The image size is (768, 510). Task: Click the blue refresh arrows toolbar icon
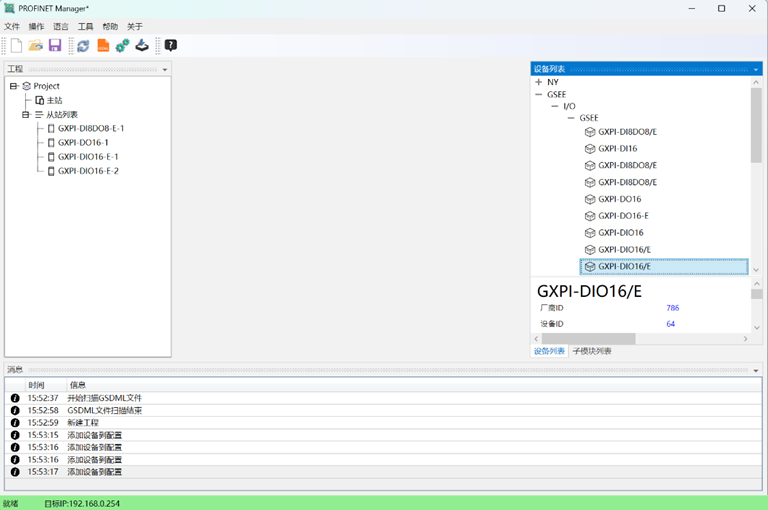83,46
